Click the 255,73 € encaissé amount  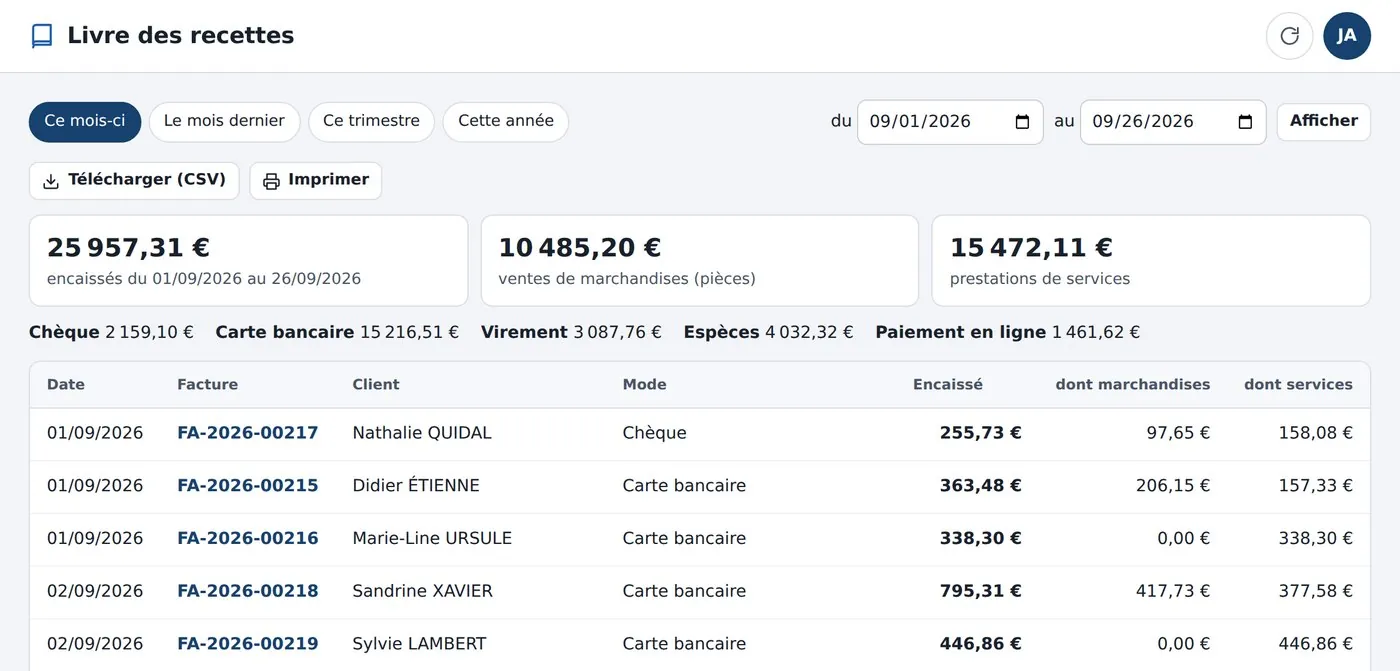980,433
